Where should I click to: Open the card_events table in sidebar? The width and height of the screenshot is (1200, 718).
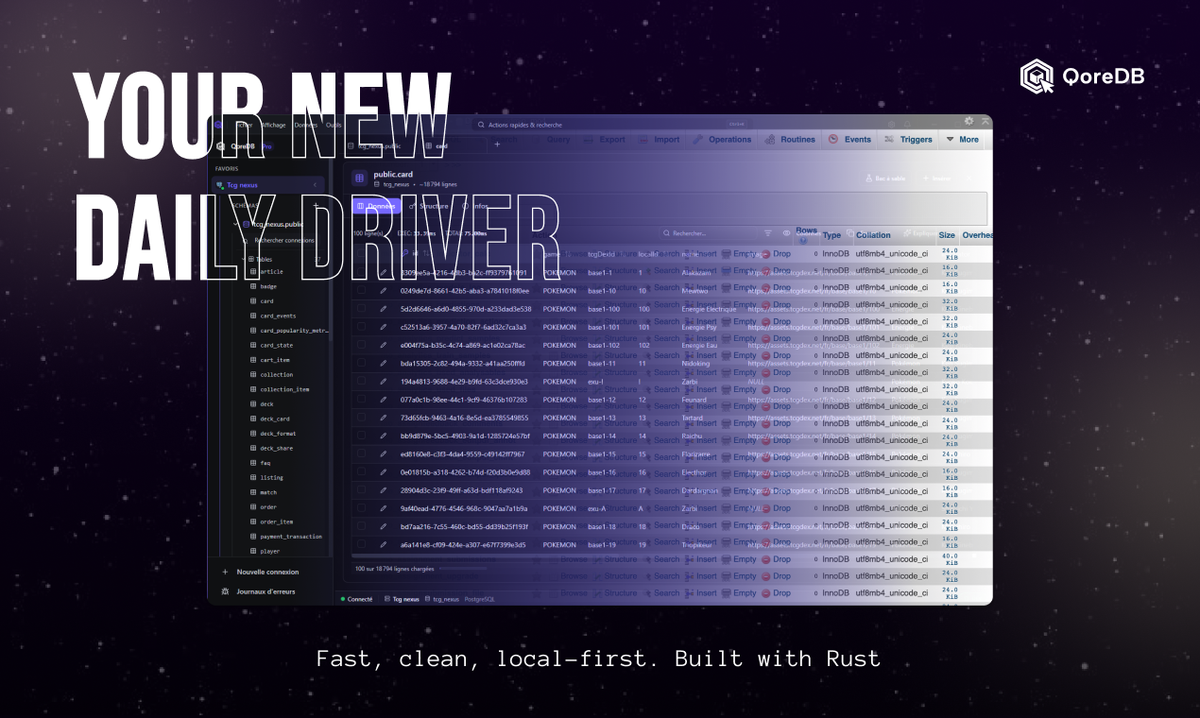coord(277,315)
